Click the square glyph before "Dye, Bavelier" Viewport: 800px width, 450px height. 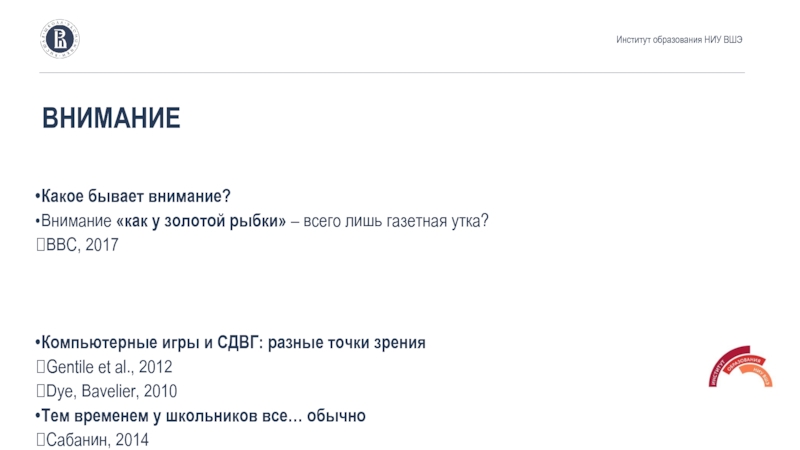point(40,391)
